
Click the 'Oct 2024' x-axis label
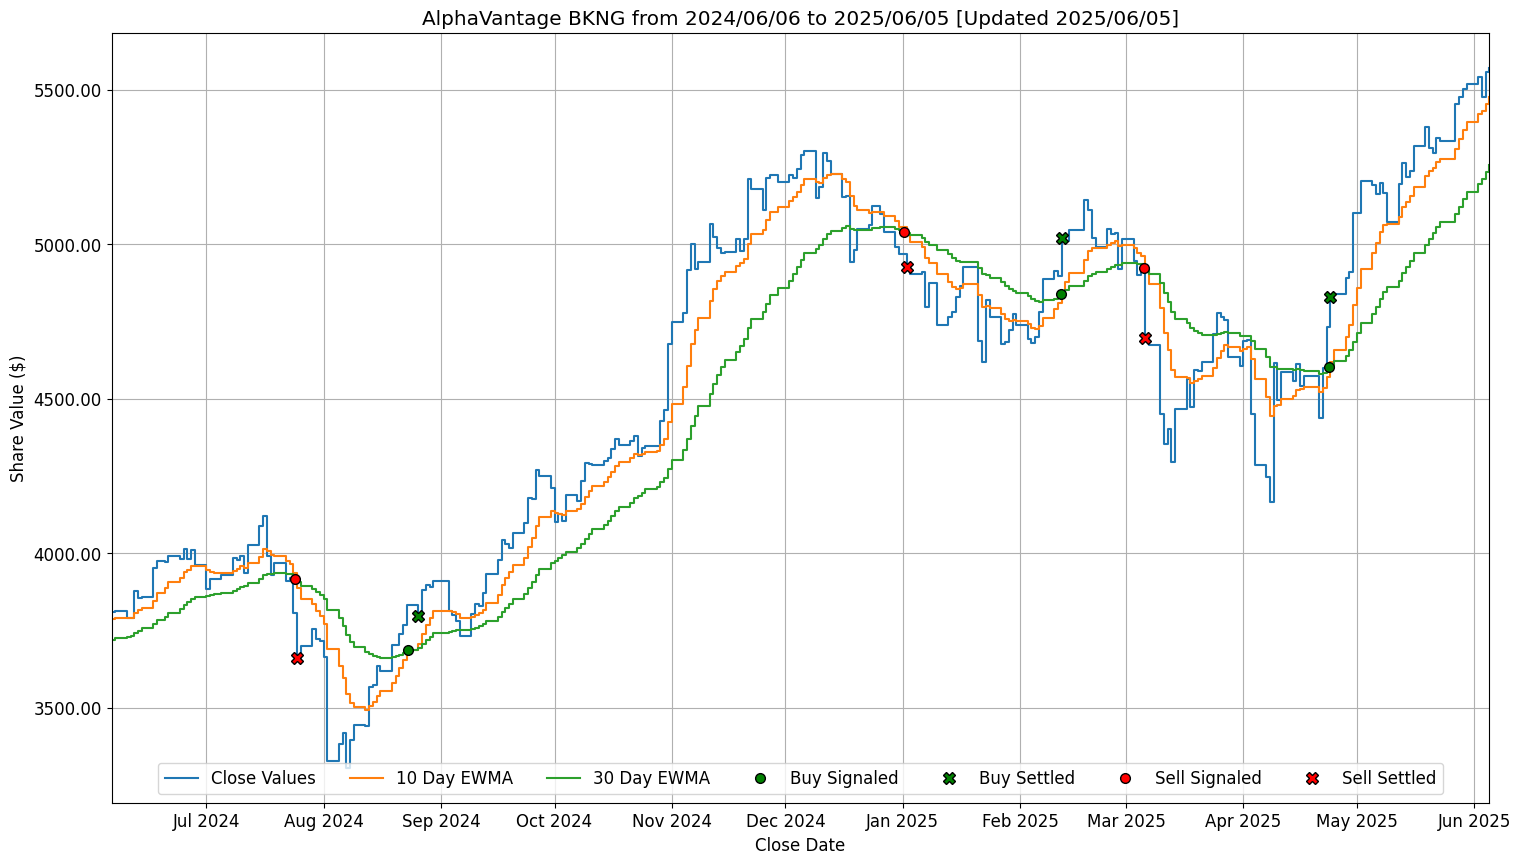coord(555,821)
